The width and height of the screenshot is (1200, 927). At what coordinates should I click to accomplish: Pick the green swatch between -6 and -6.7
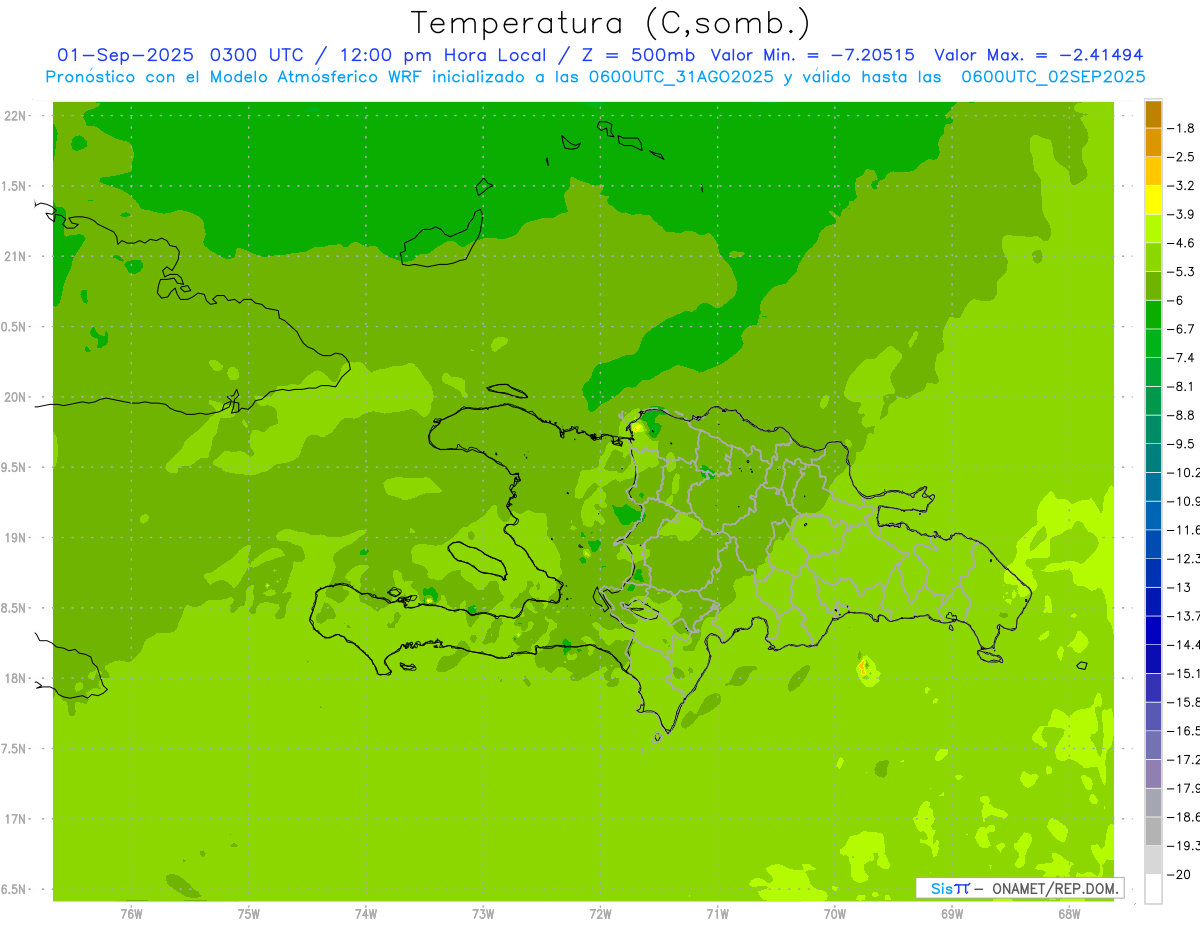pyautogui.click(x=1153, y=314)
